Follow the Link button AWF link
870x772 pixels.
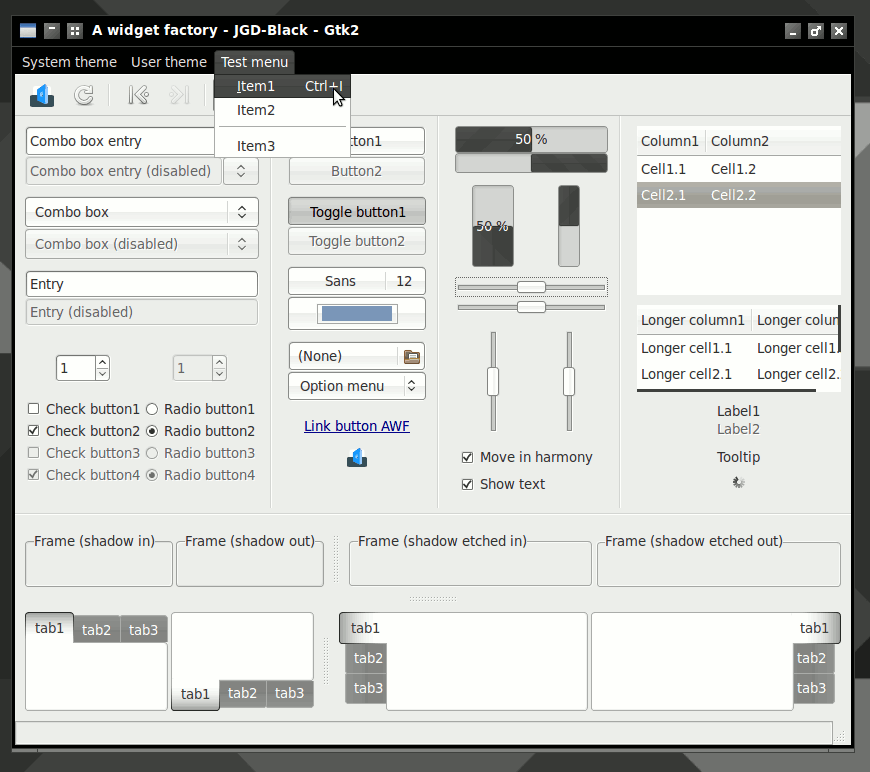357,426
